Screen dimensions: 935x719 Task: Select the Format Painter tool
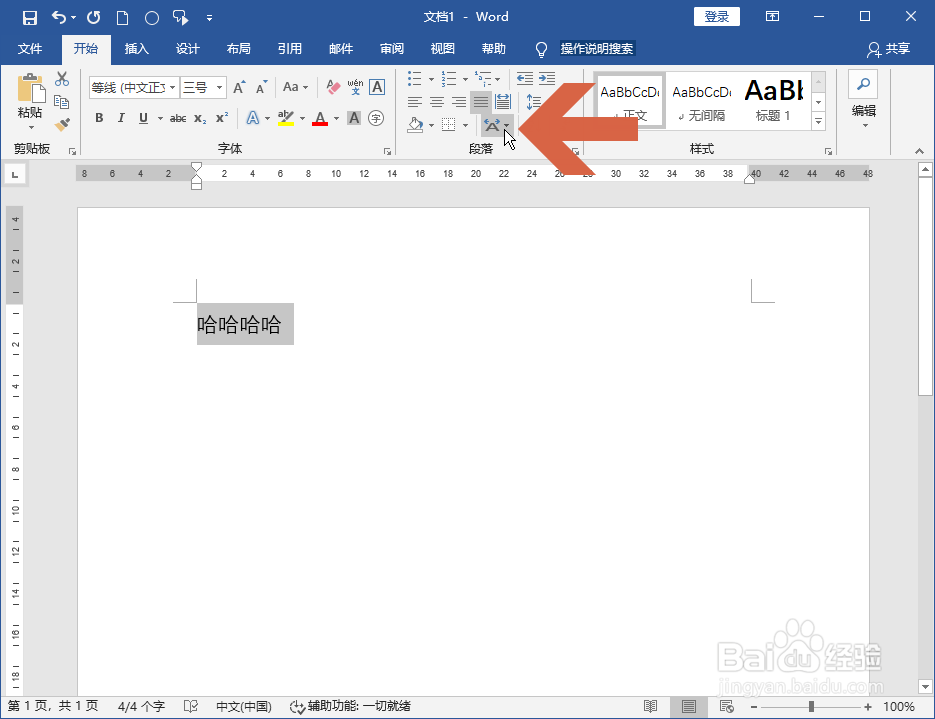(x=60, y=123)
